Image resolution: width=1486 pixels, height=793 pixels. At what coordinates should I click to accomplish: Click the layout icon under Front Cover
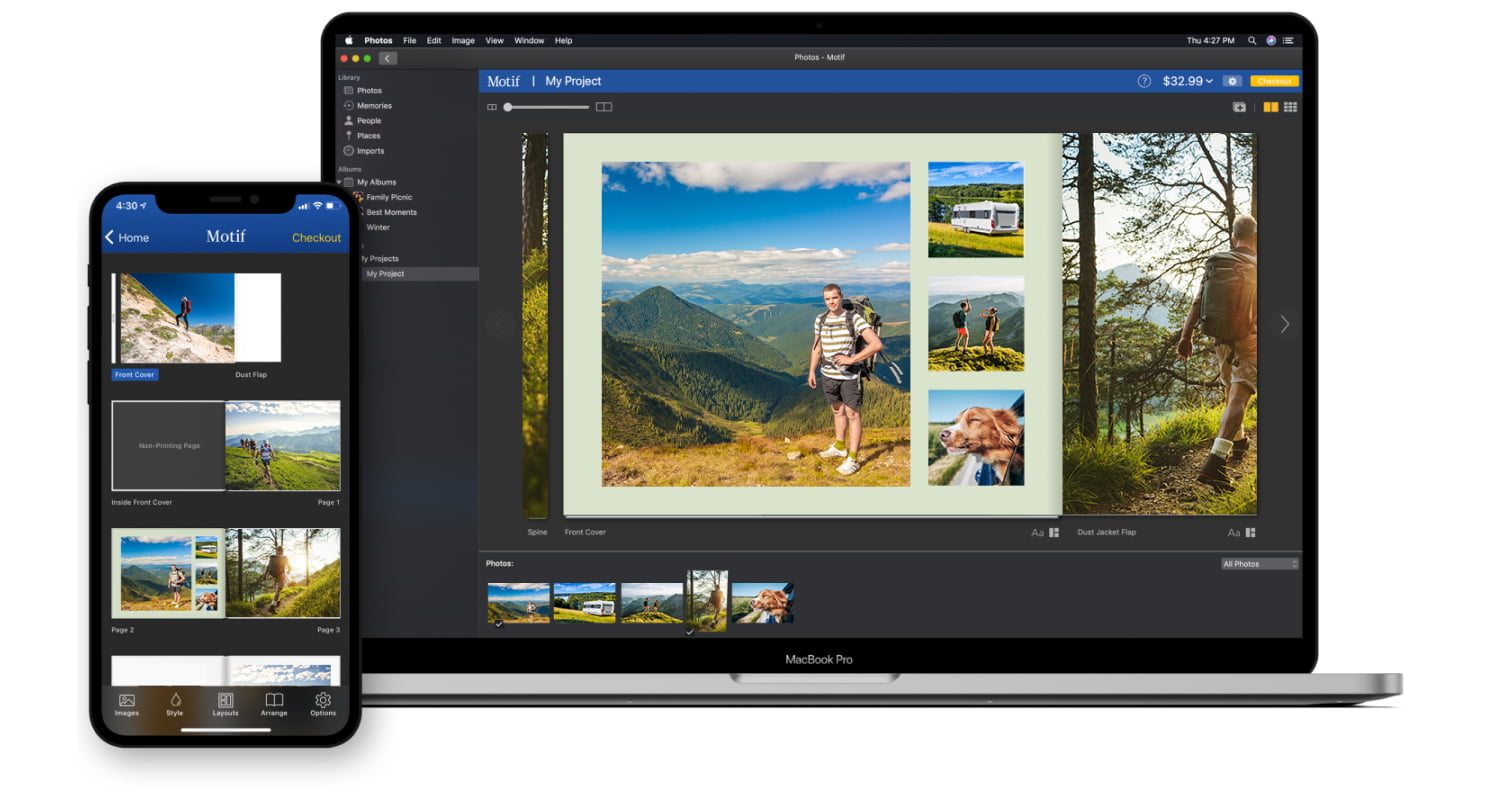[1054, 533]
